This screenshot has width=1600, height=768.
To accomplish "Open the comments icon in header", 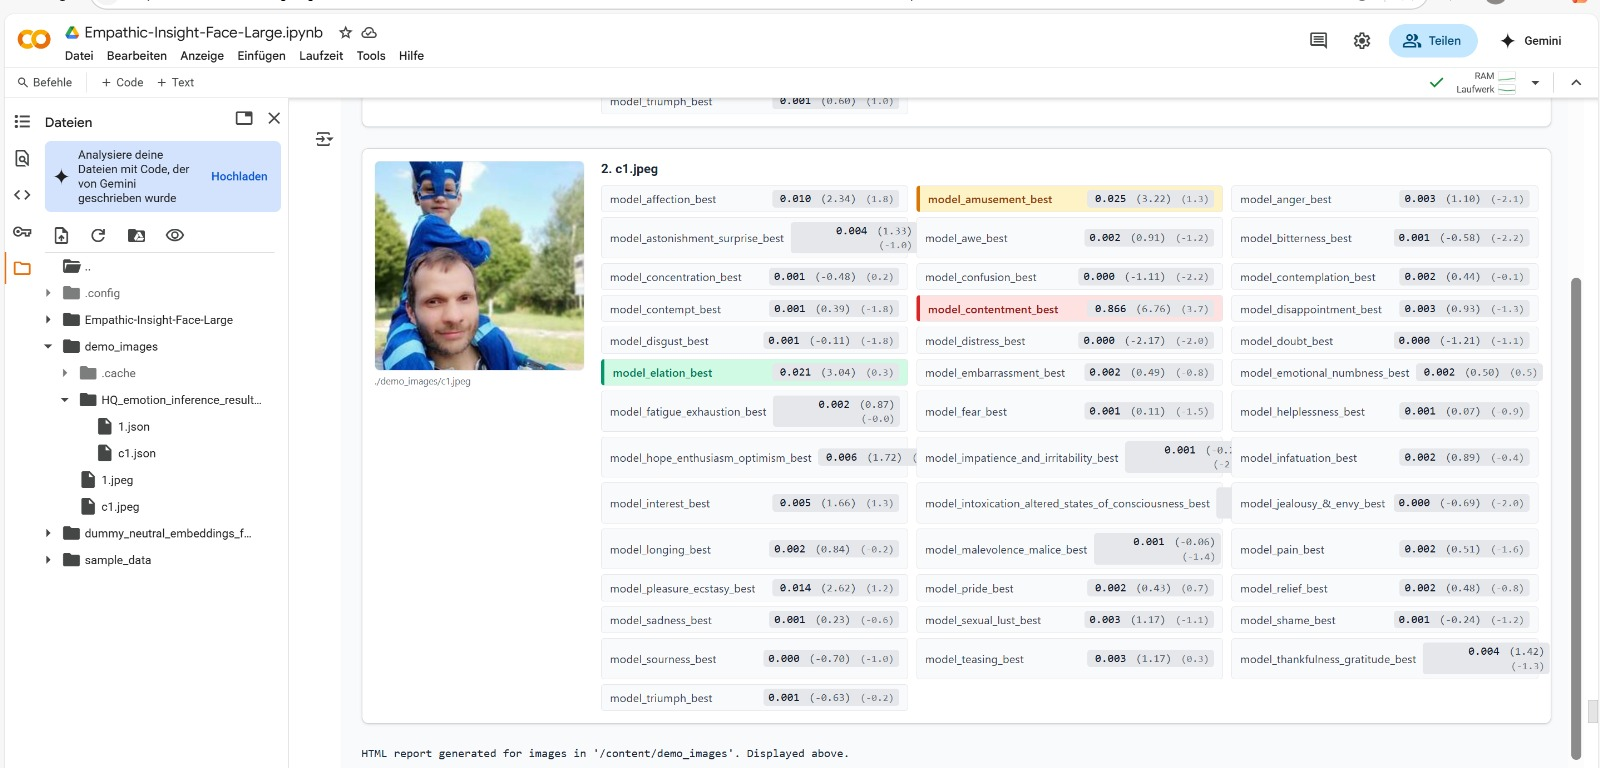I will coord(1318,41).
